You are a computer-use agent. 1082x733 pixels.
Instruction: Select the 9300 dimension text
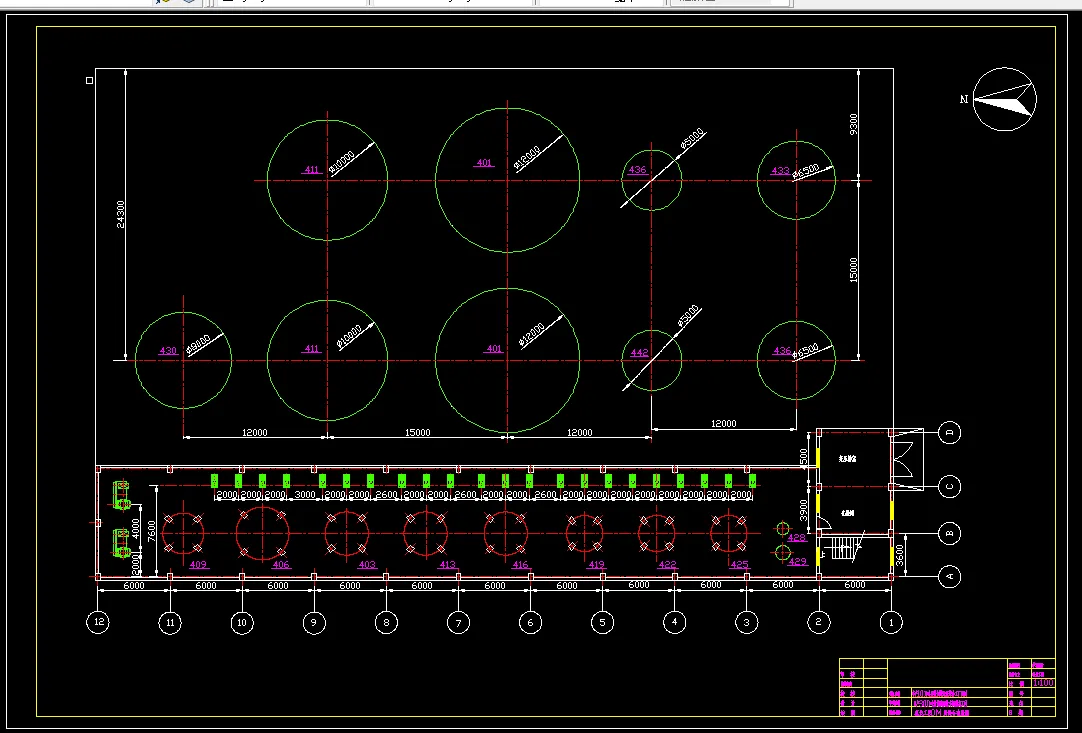854,124
